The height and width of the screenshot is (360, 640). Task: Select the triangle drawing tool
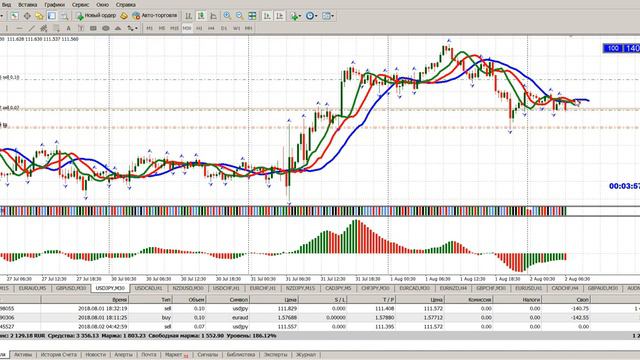click(118, 28)
